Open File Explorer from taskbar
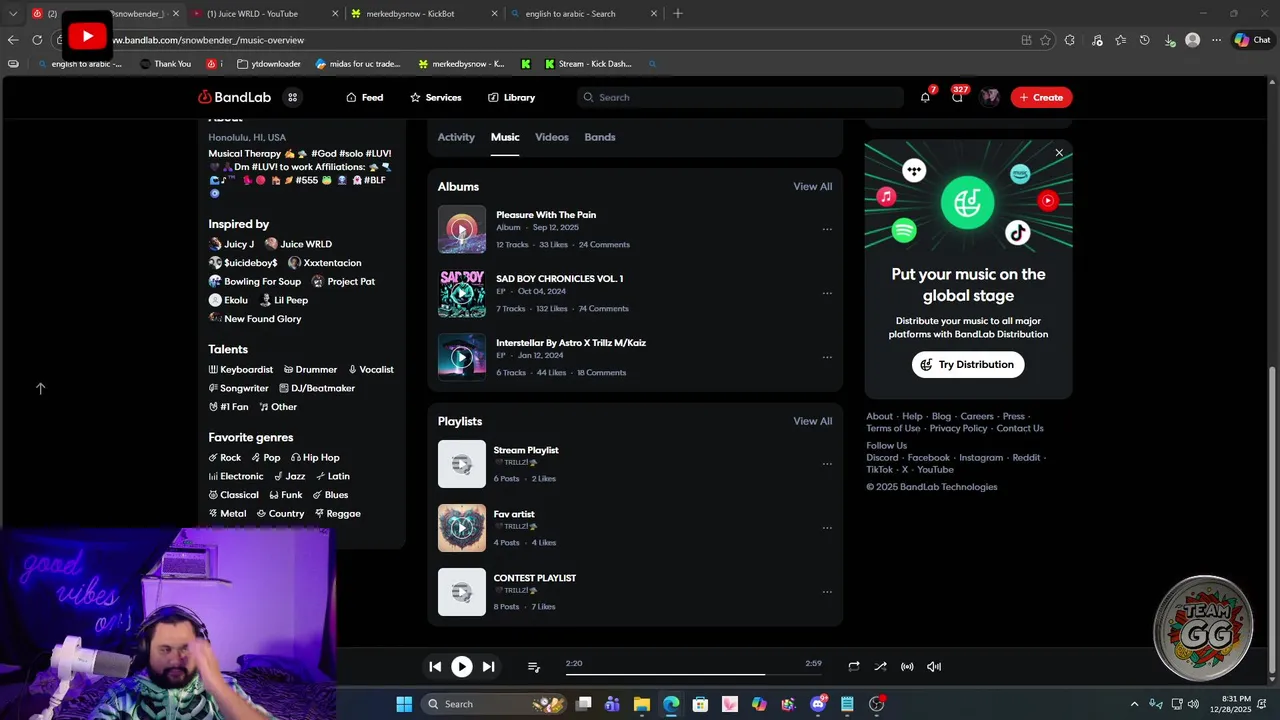 pos(642,704)
